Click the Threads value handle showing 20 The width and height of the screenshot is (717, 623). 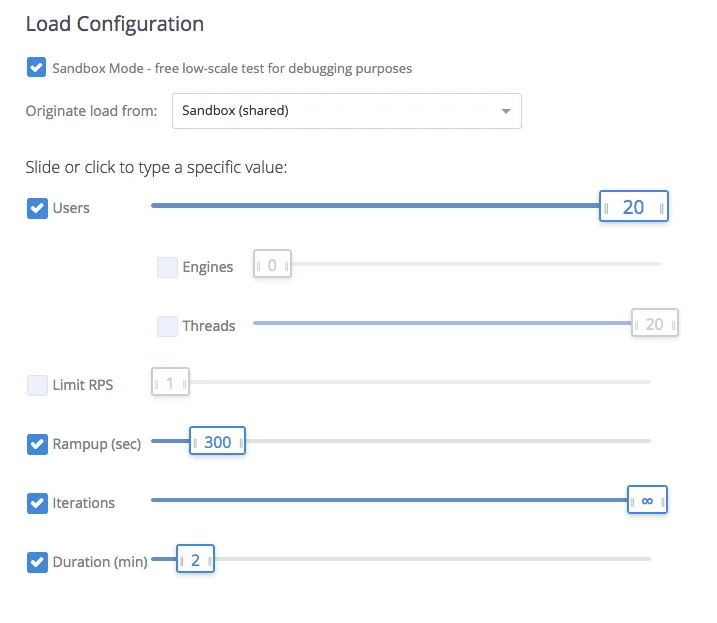click(x=655, y=324)
